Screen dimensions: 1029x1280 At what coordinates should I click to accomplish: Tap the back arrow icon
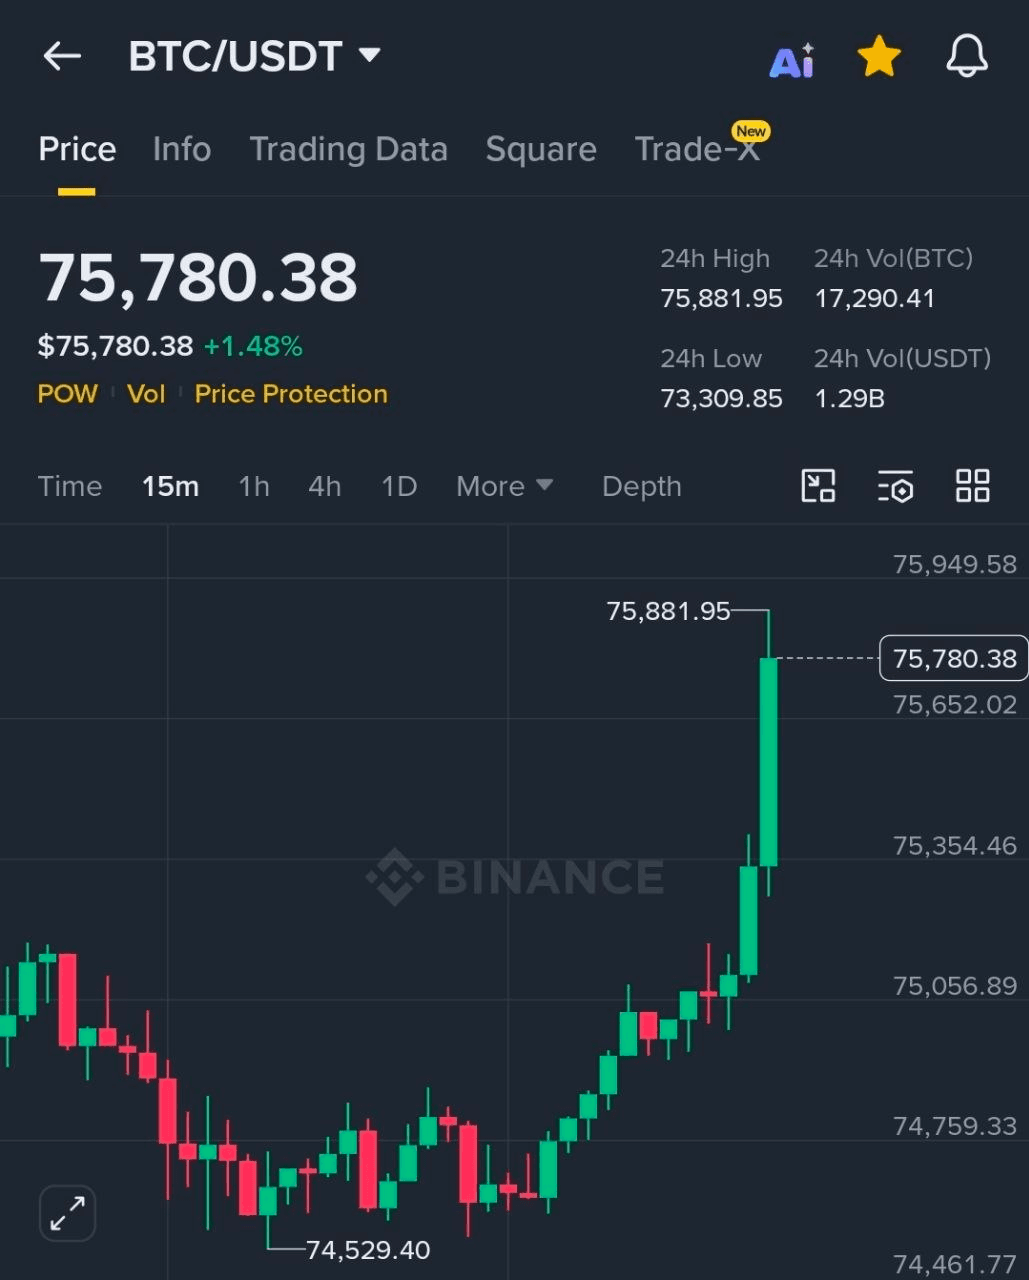(x=62, y=57)
